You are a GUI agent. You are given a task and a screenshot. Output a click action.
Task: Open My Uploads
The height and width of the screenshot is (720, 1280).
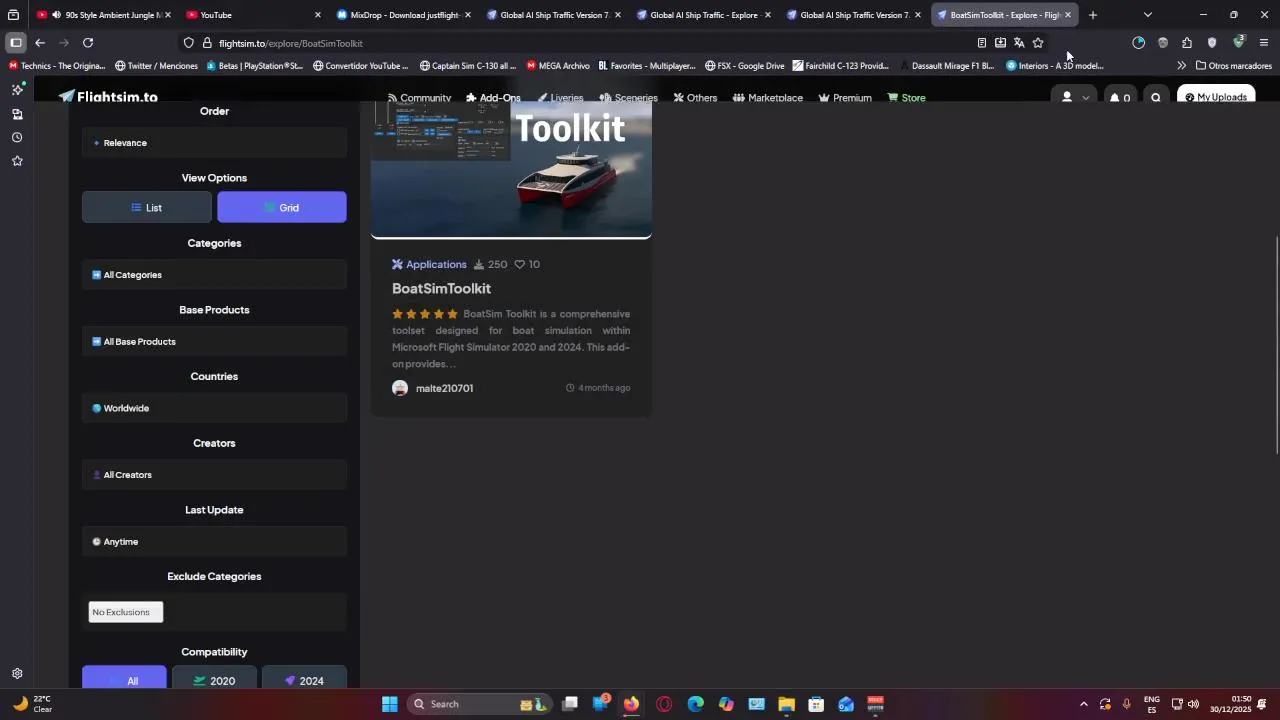point(1216,97)
